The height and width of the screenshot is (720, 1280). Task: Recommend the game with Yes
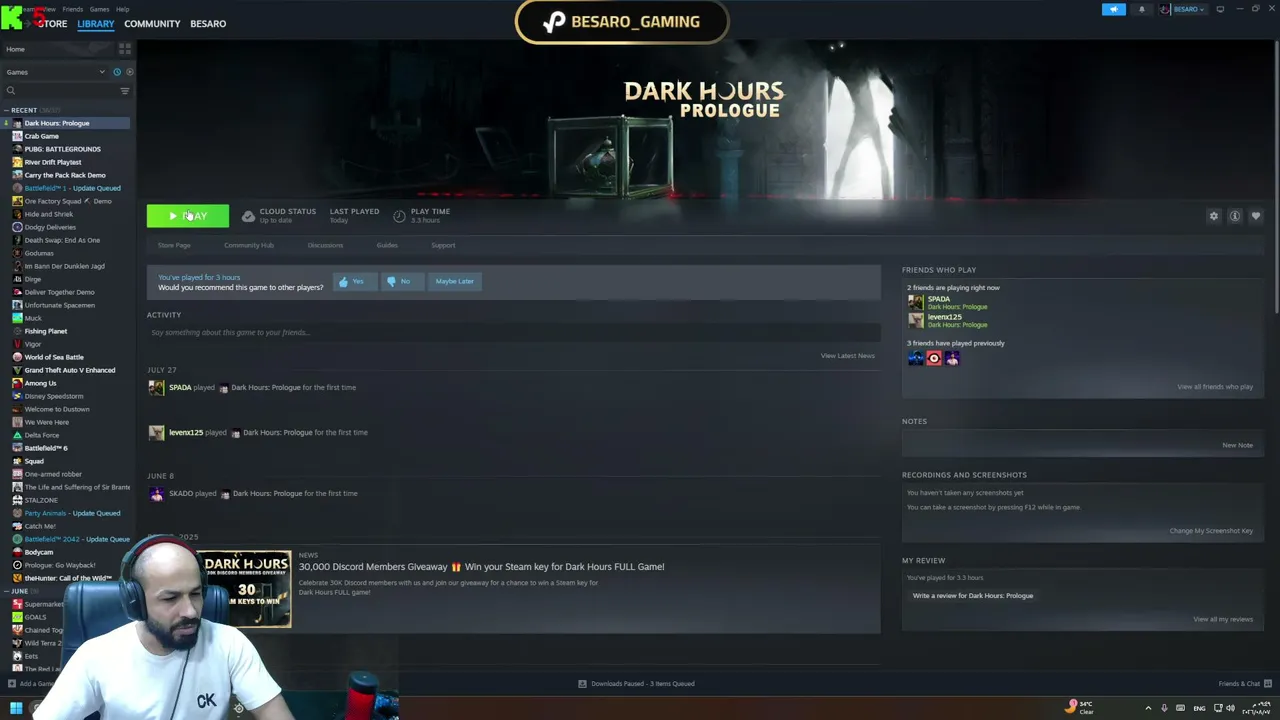[353, 282]
